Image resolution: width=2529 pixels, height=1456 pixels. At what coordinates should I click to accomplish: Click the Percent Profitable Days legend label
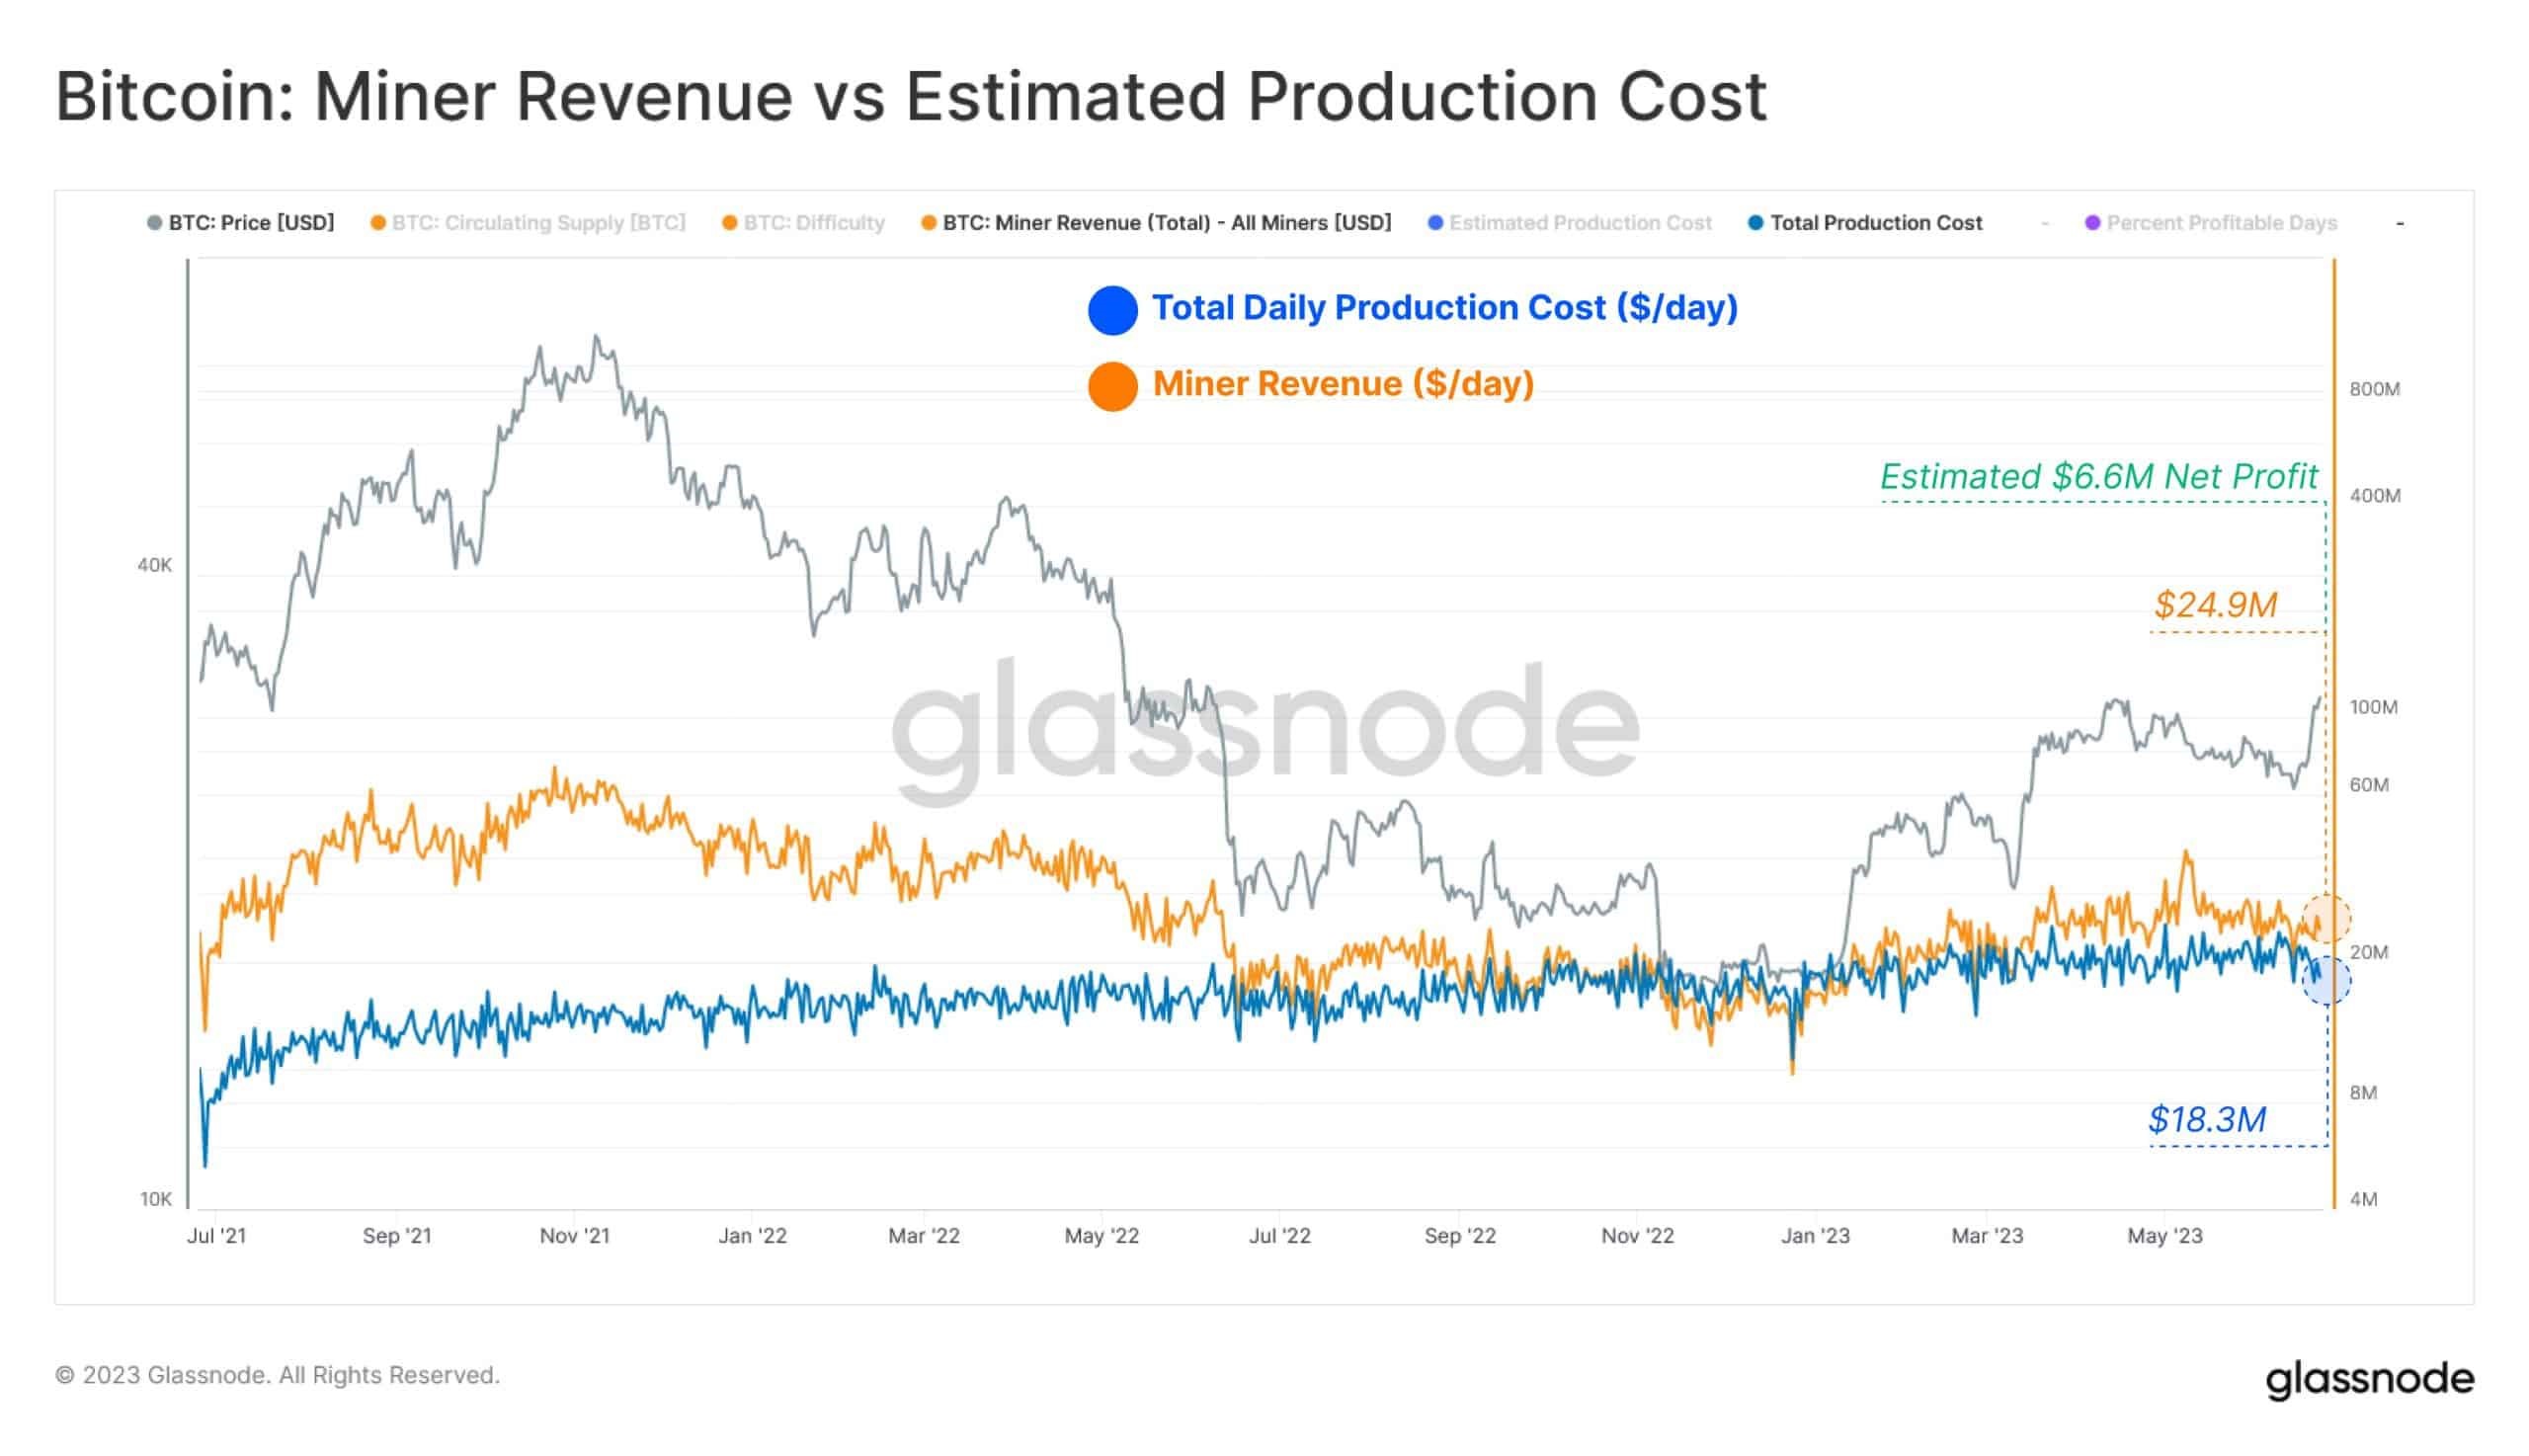coord(2222,223)
